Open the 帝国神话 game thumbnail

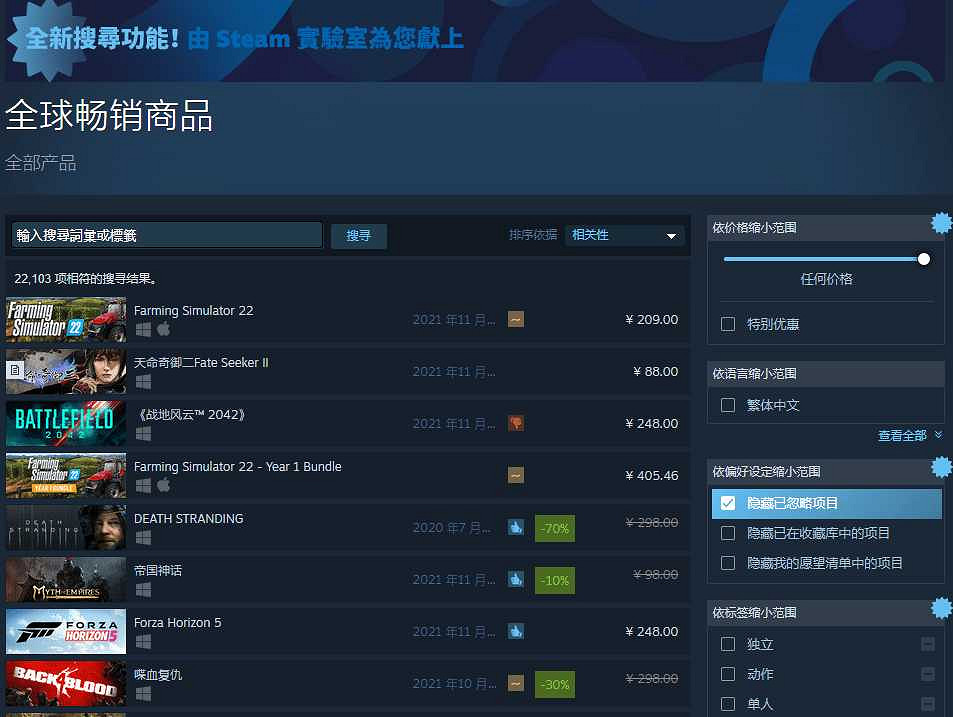coord(65,579)
